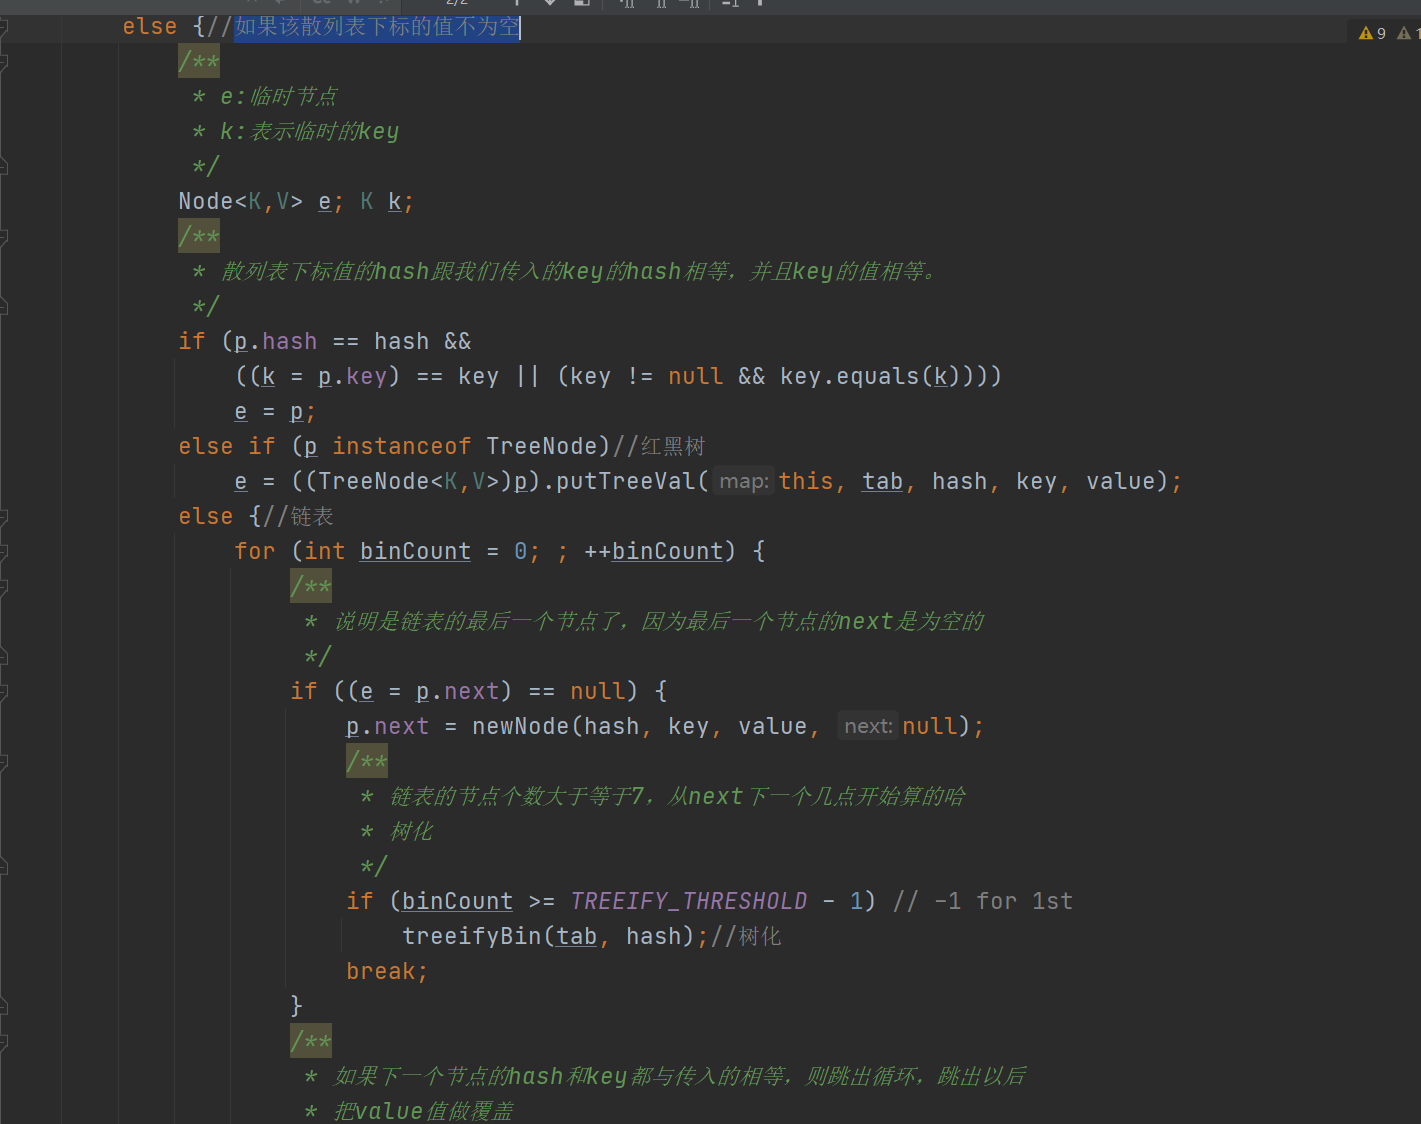Collapse the comment fold above '如果下一个节点的hash'
The image size is (1421, 1124).
(3, 1042)
